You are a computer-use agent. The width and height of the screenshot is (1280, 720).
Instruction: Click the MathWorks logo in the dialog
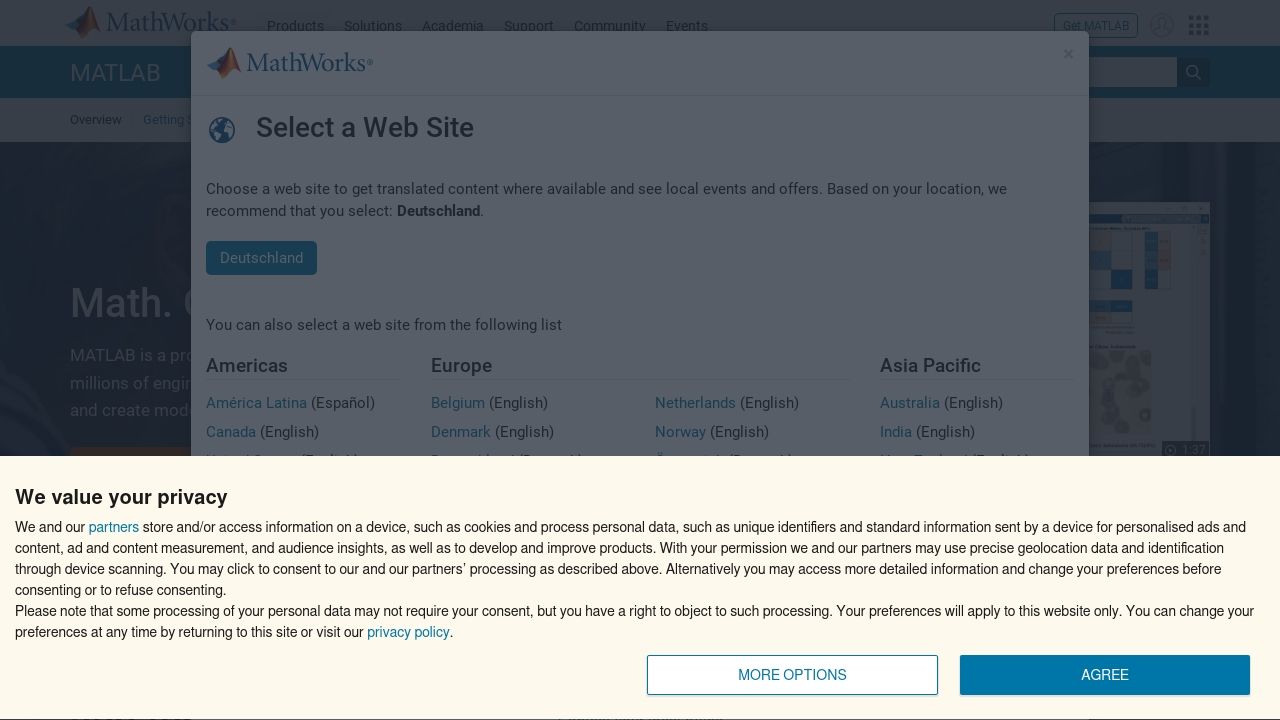click(290, 63)
